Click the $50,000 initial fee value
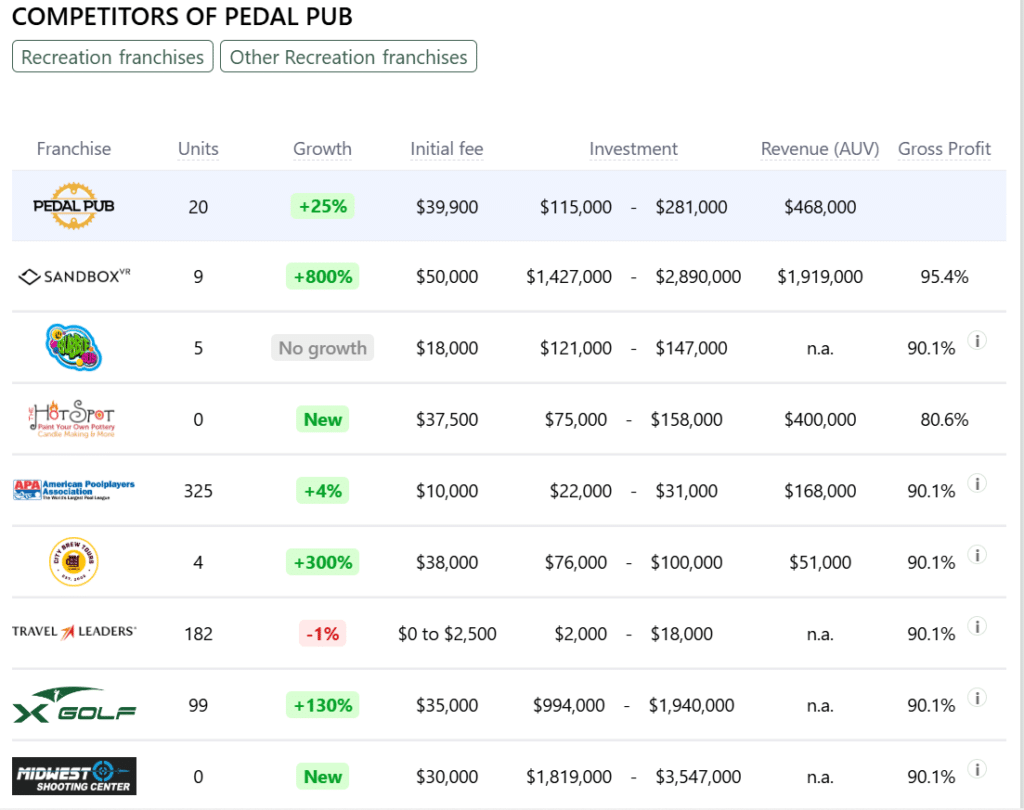The height and width of the screenshot is (810, 1024). coord(447,277)
